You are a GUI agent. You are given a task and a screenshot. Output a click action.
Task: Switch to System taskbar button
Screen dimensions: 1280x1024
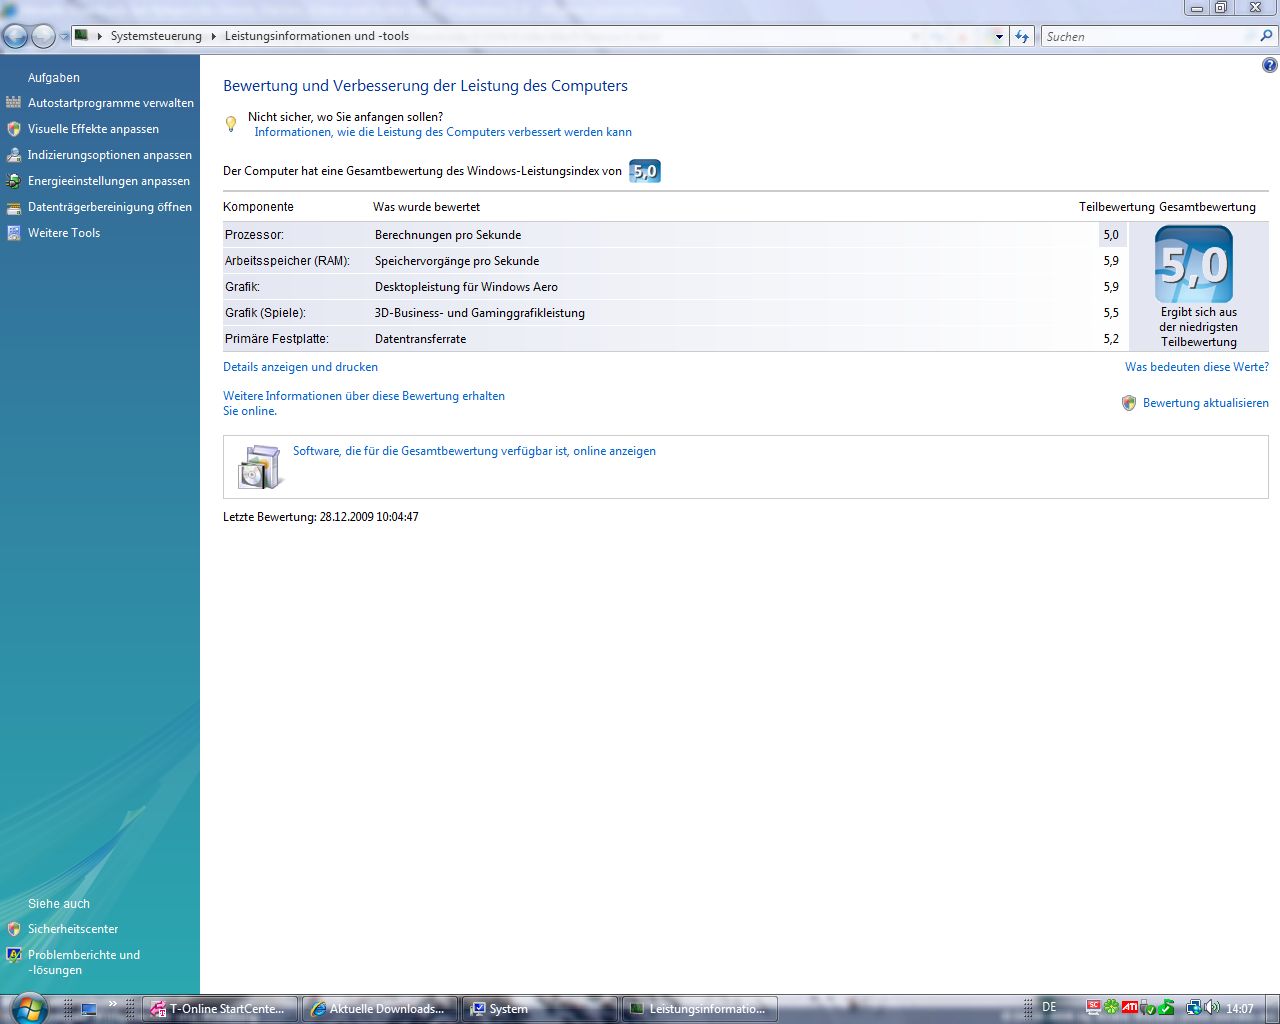pos(540,1009)
